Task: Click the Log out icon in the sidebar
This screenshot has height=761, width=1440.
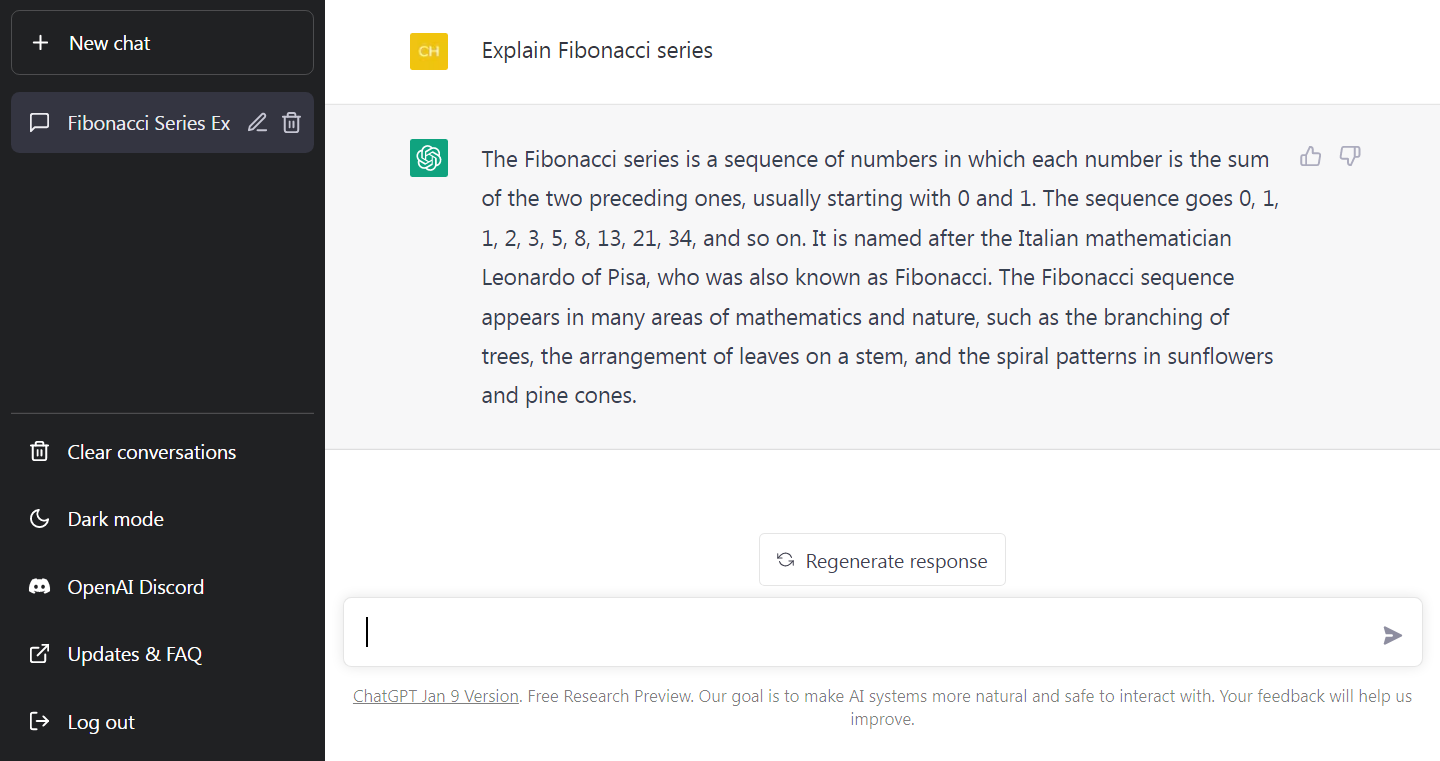Action: pos(39,721)
